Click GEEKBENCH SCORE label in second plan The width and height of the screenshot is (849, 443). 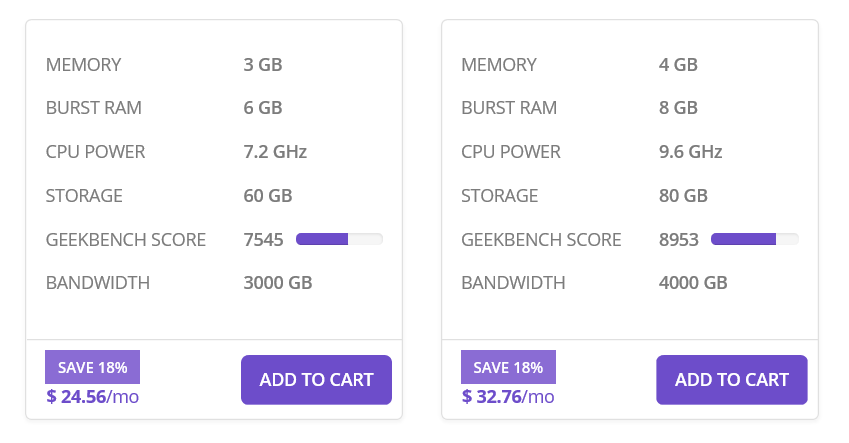[541, 239]
